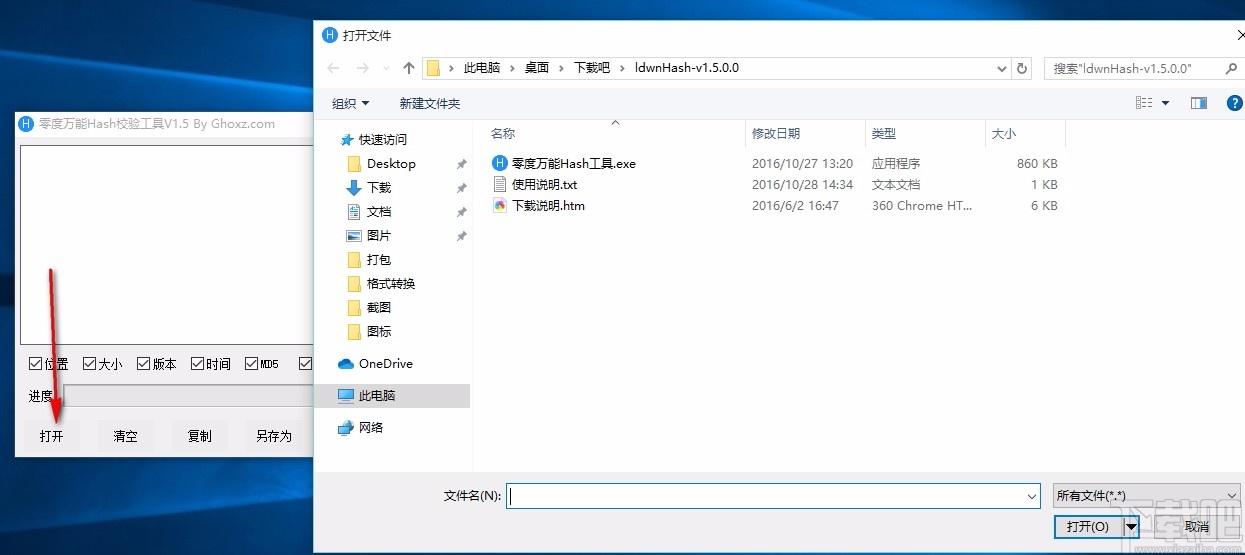Select 网络 in navigation pane
The width and height of the screenshot is (1245, 555).
point(371,427)
